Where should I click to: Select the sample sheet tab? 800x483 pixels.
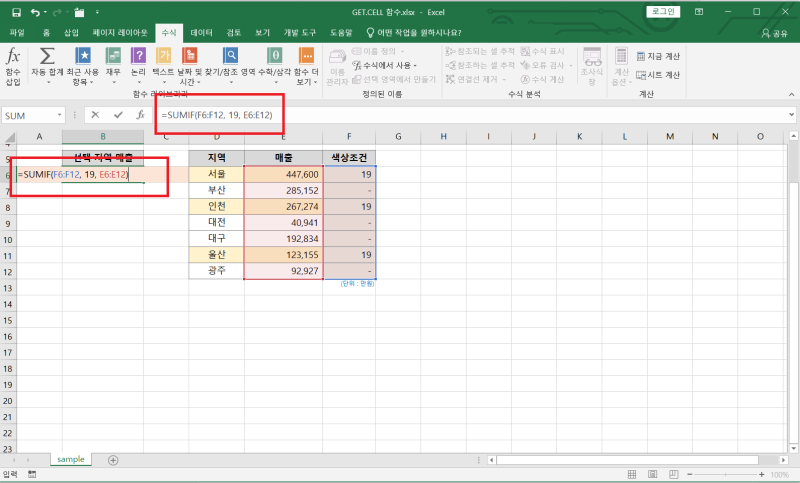point(71,459)
